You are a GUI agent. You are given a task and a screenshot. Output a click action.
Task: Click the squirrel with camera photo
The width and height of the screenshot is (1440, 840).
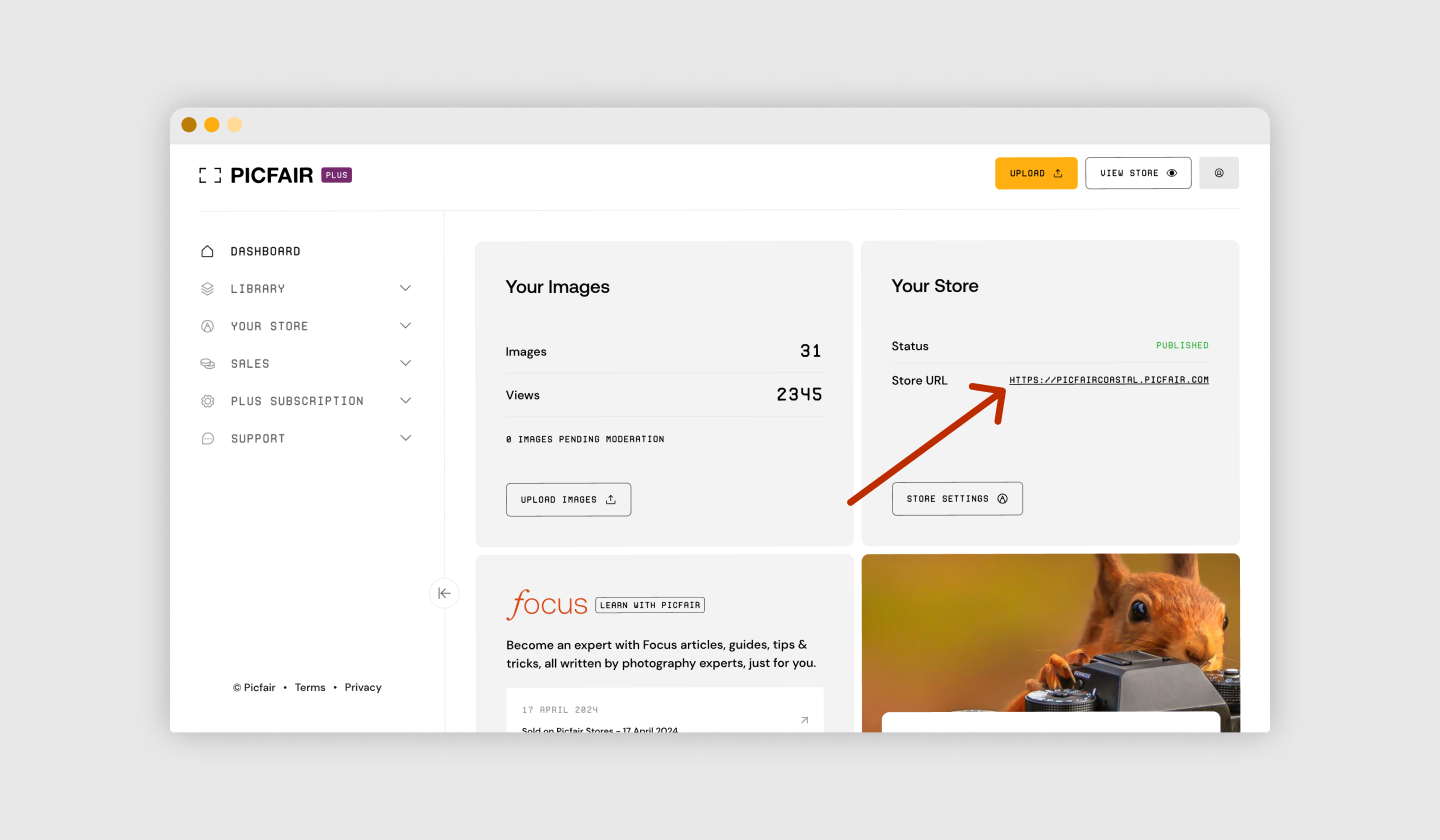(1050, 643)
